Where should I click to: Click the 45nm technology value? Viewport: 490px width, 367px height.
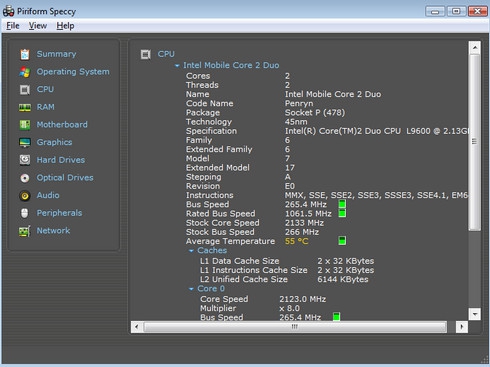(x=296, y=122)
